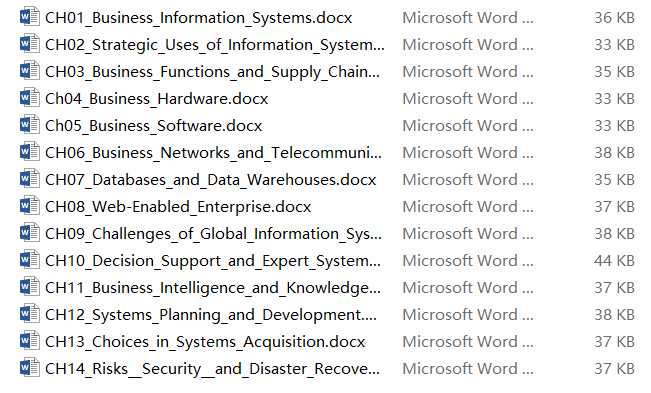
Task: Click Microsoft Word type of Ch04_Business_Hardware row
Action: pos(468,99)
